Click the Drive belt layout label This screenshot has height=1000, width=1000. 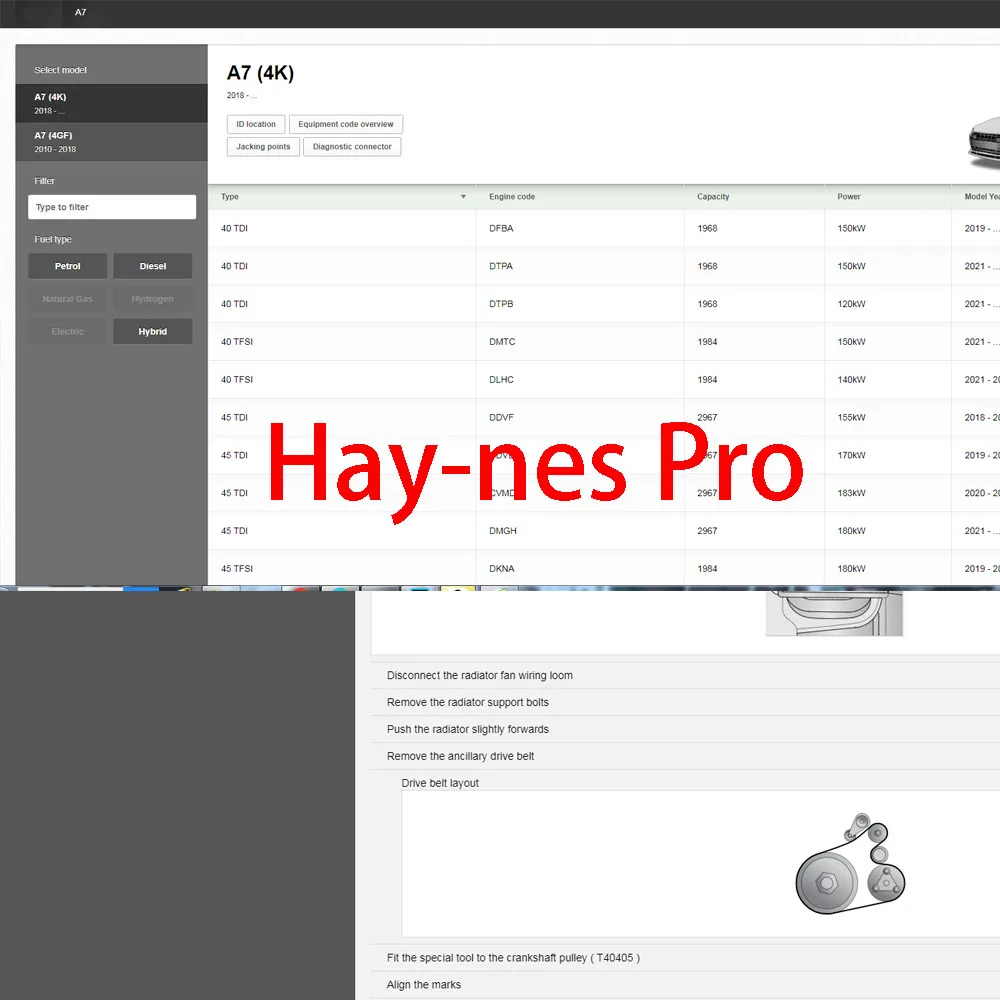(440, 783)
